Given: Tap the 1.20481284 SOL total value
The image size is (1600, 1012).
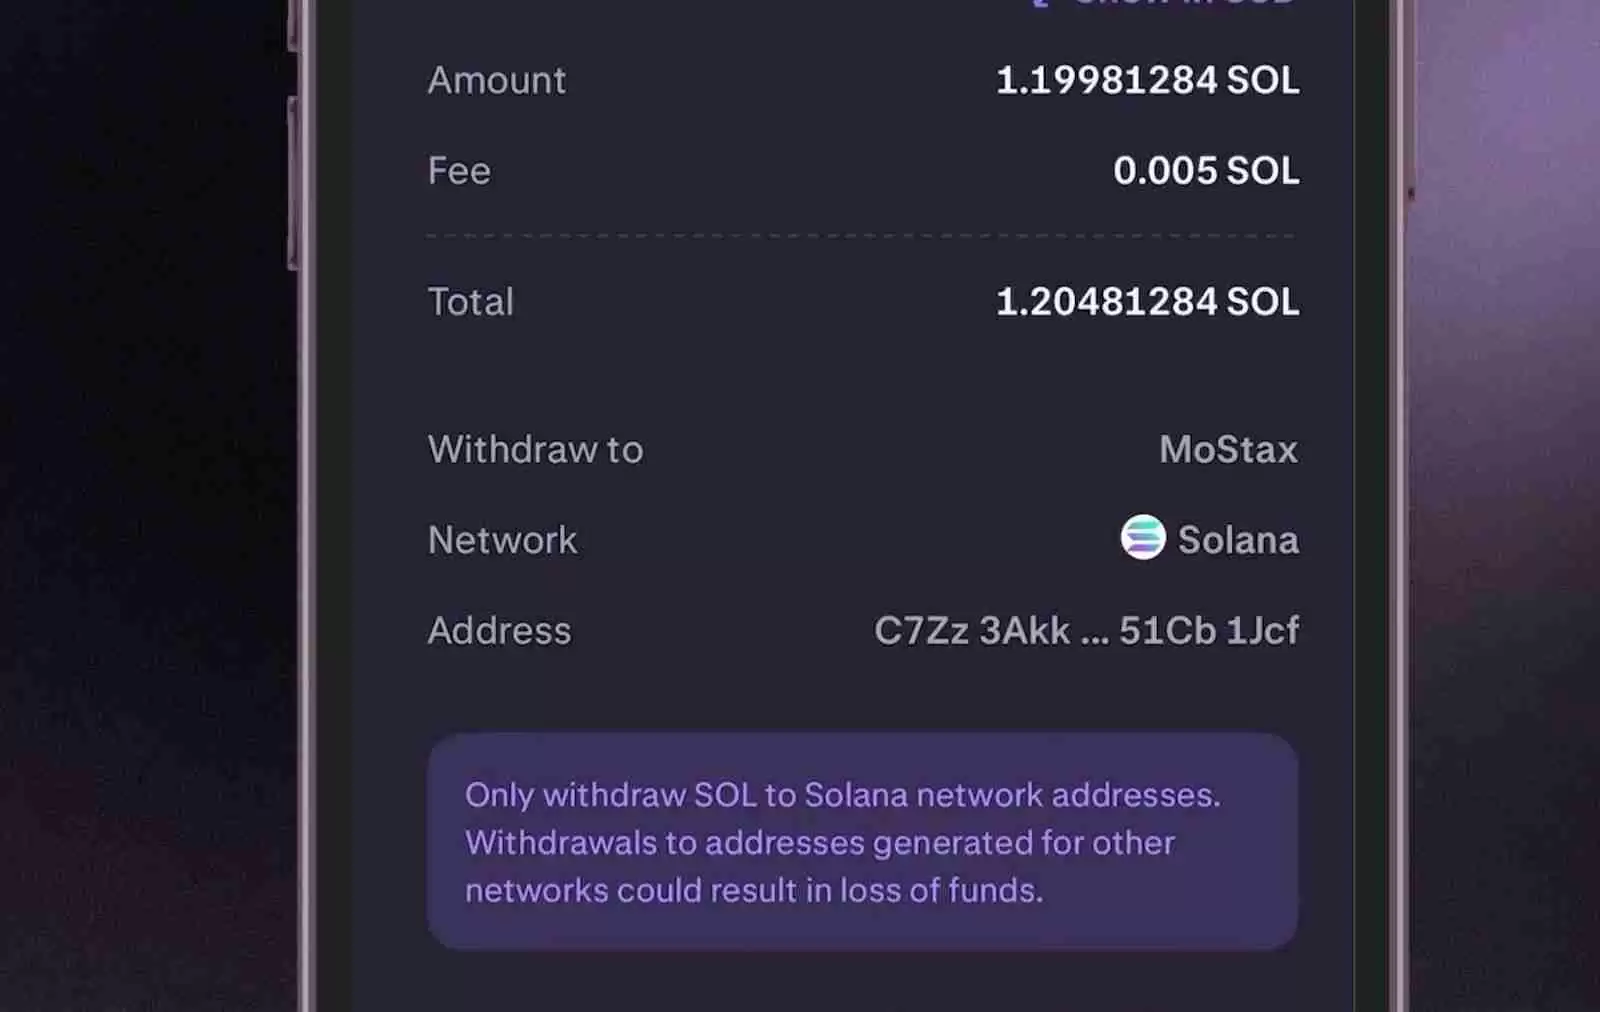Looking at the screenshot, I should click(x=1147, y=302).
